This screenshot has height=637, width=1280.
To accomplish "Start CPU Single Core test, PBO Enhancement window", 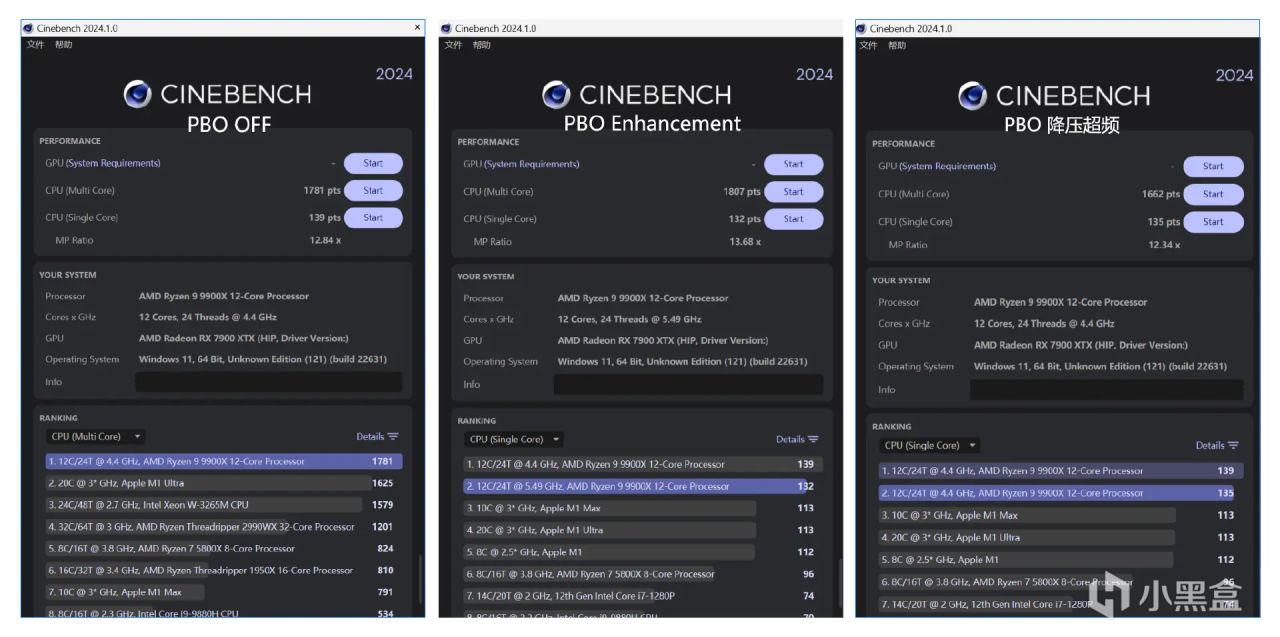I will click(x=793, y=219).
